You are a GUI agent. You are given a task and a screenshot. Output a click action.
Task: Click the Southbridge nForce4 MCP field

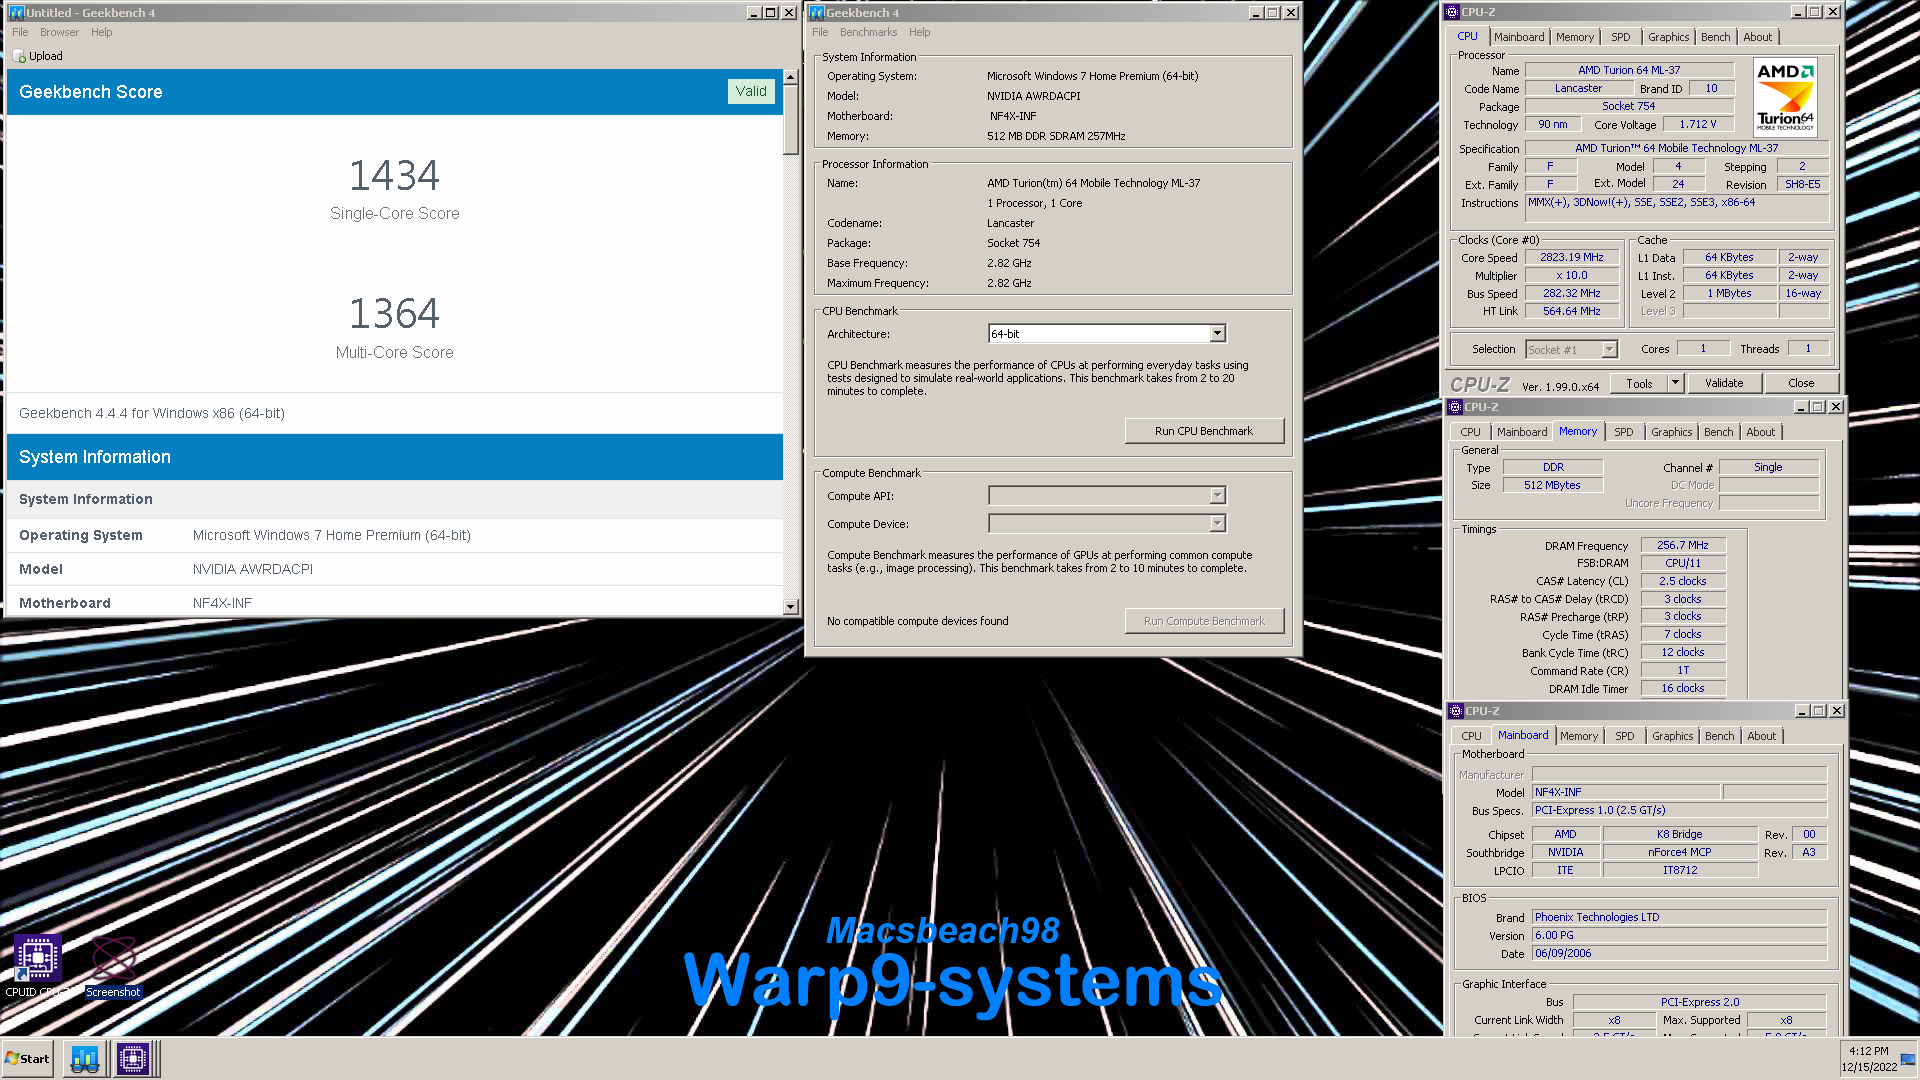pos(1680,852)
